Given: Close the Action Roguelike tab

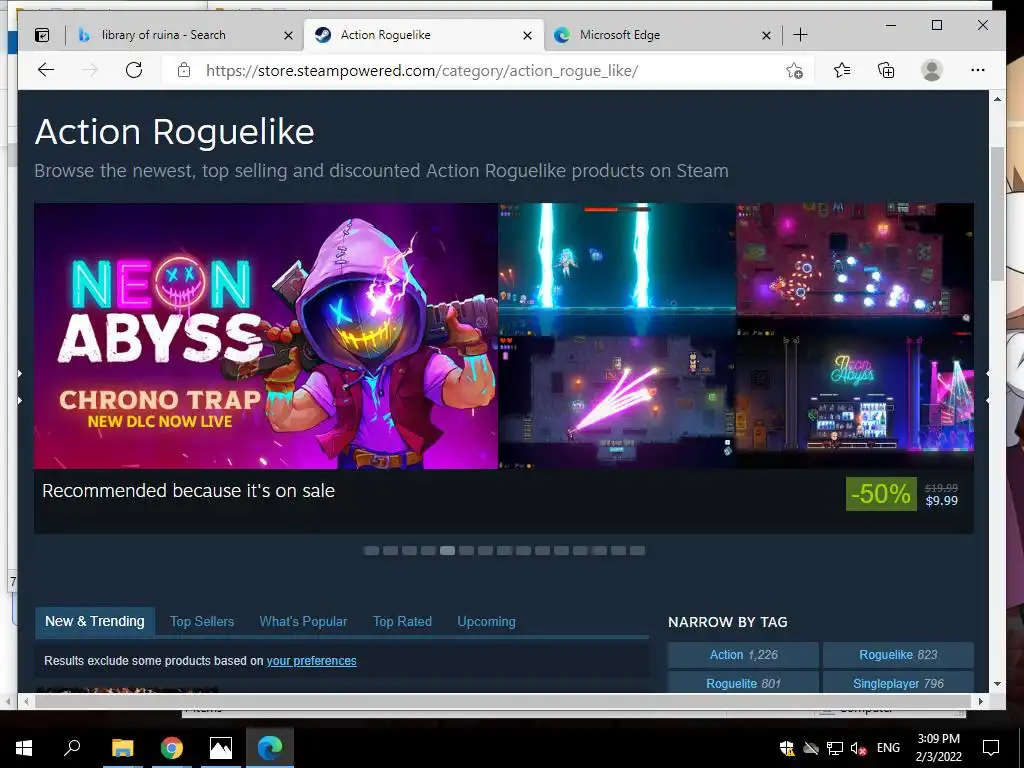Looking at the screenshot, I should (x=528, y=35).
